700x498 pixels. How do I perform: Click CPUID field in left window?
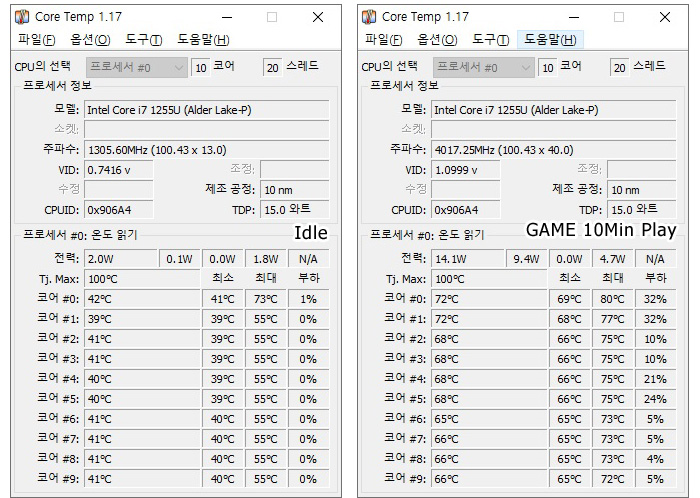coord(119,210)
